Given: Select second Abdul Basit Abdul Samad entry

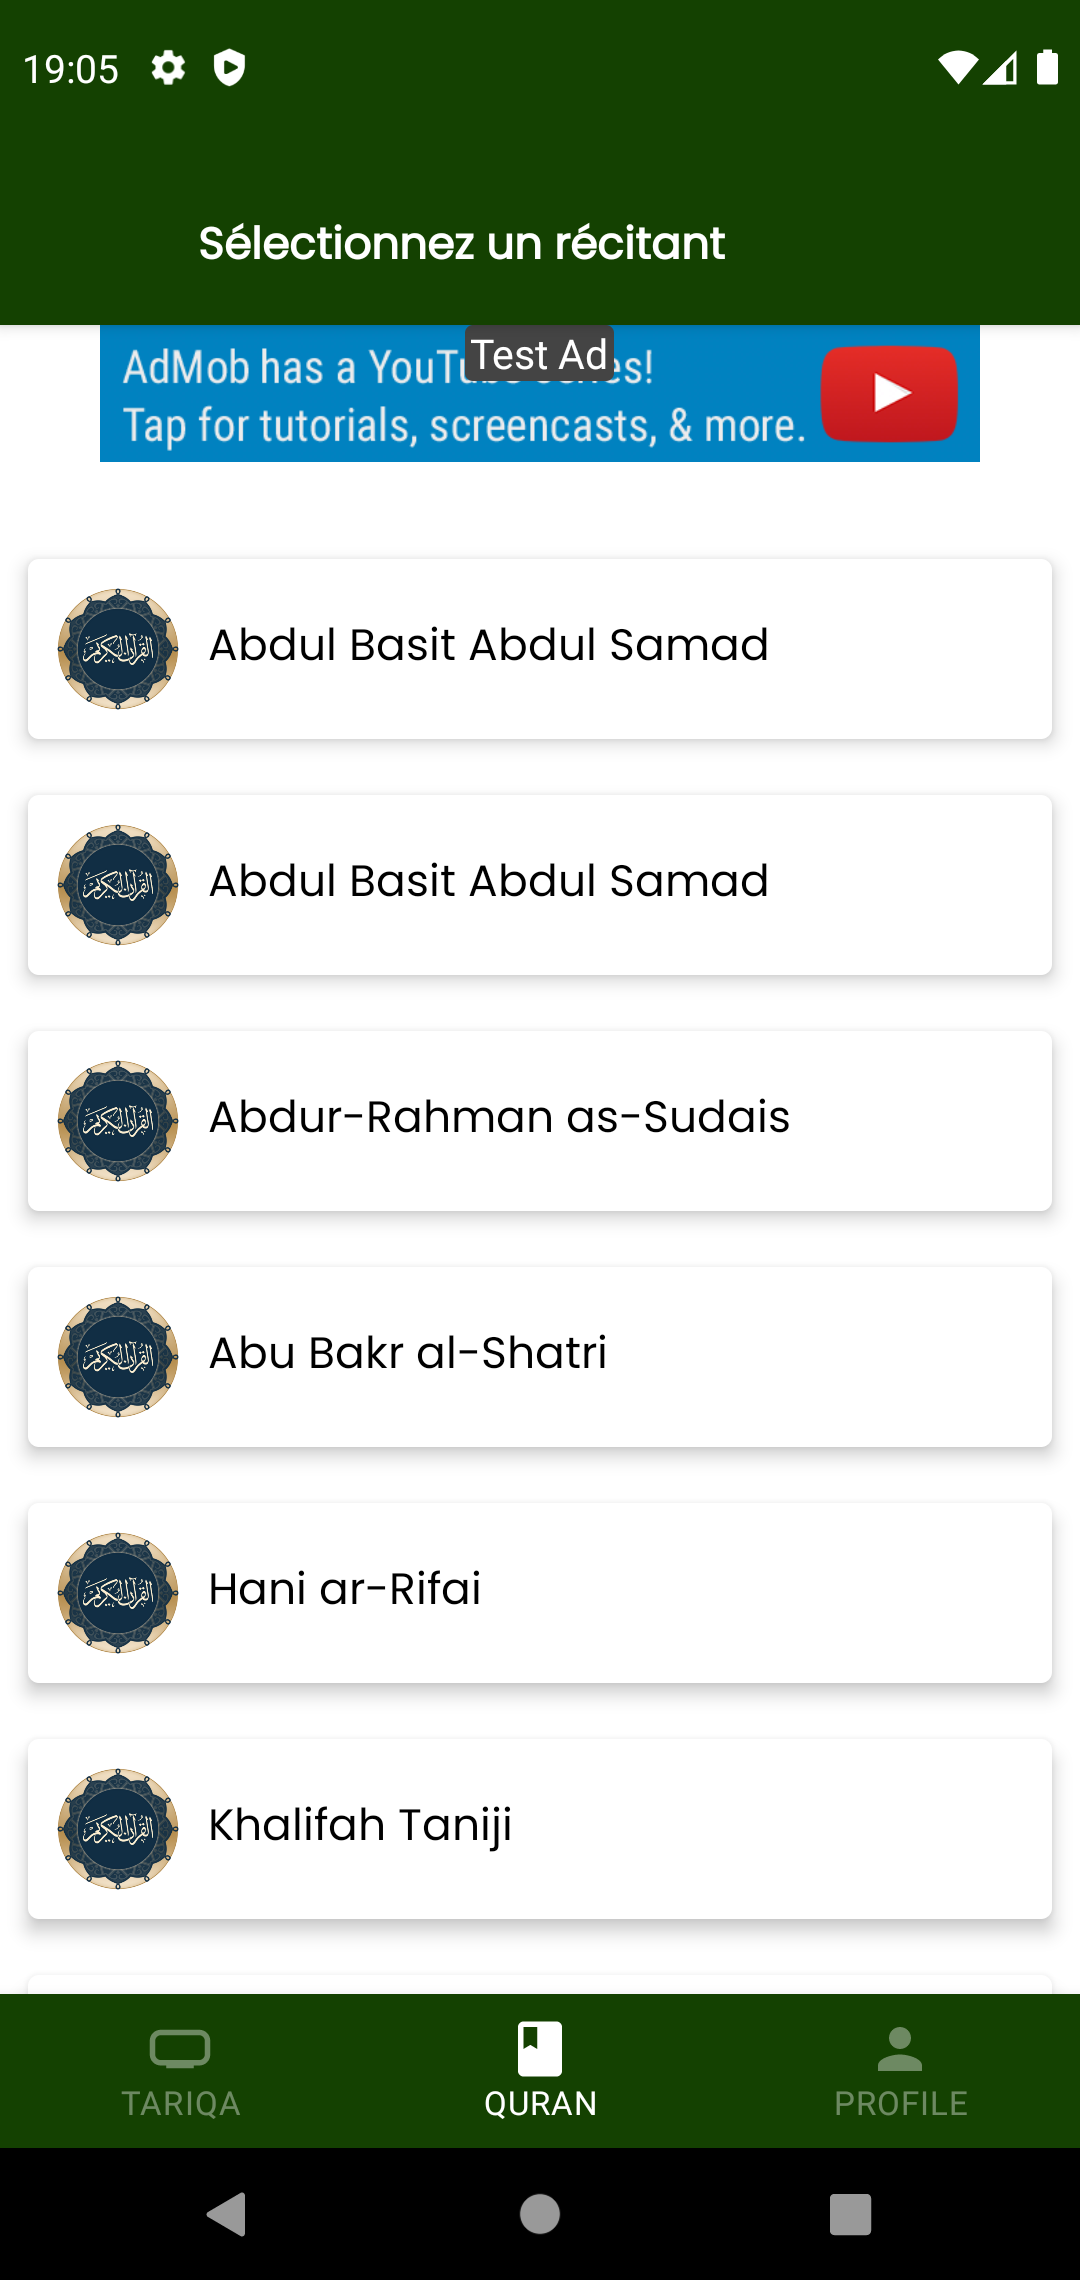Looking at the screenshot, I should (540, 885).
